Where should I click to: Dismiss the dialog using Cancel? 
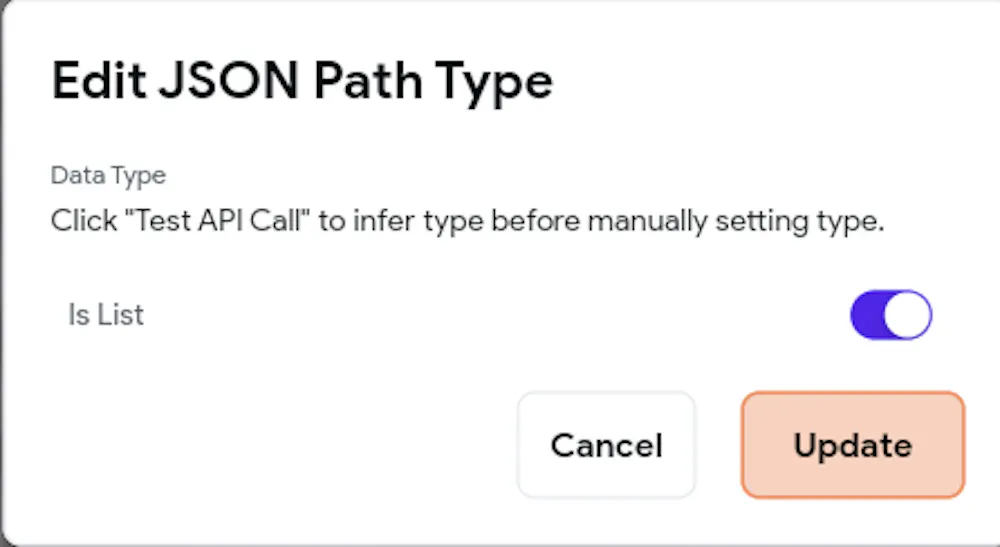pos(606,445)
